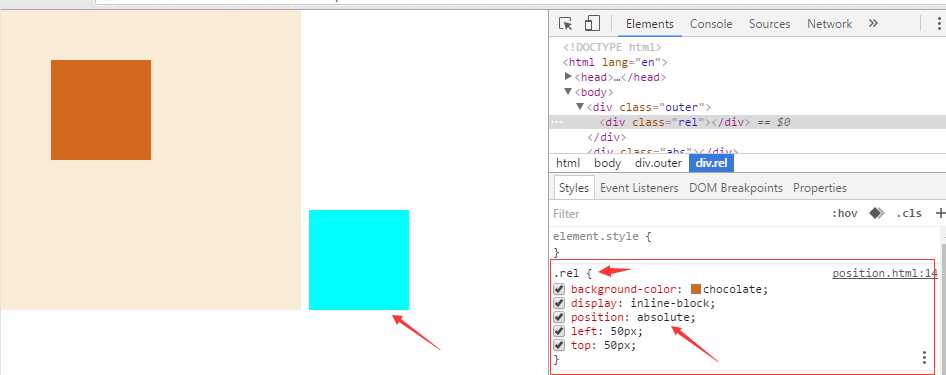
Task: Open the Properties sub-tab
Action: coord(819,188)
